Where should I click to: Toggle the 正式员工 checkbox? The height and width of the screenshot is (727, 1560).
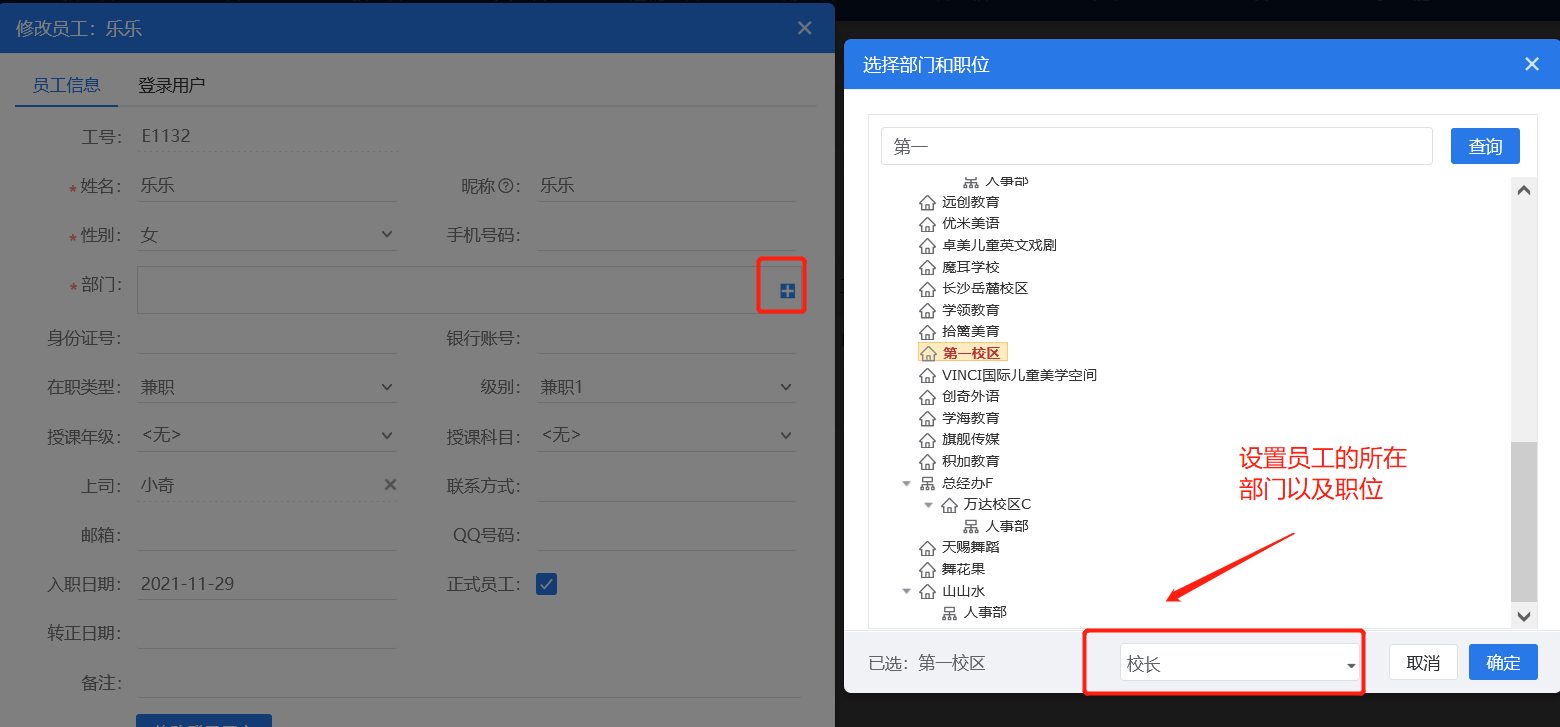tap(546, 584)
